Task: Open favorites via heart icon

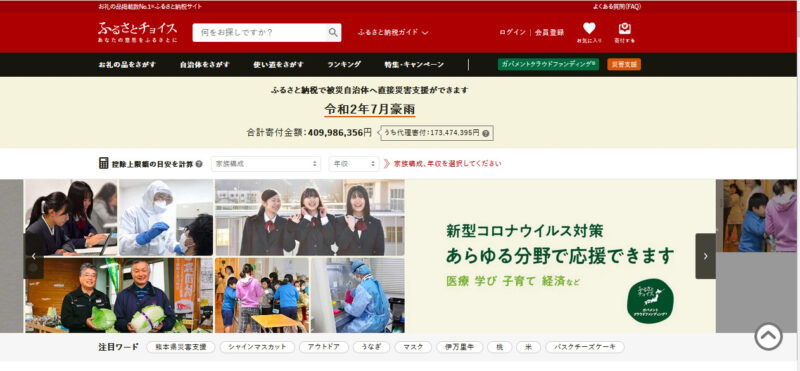Action: [589, 29]
